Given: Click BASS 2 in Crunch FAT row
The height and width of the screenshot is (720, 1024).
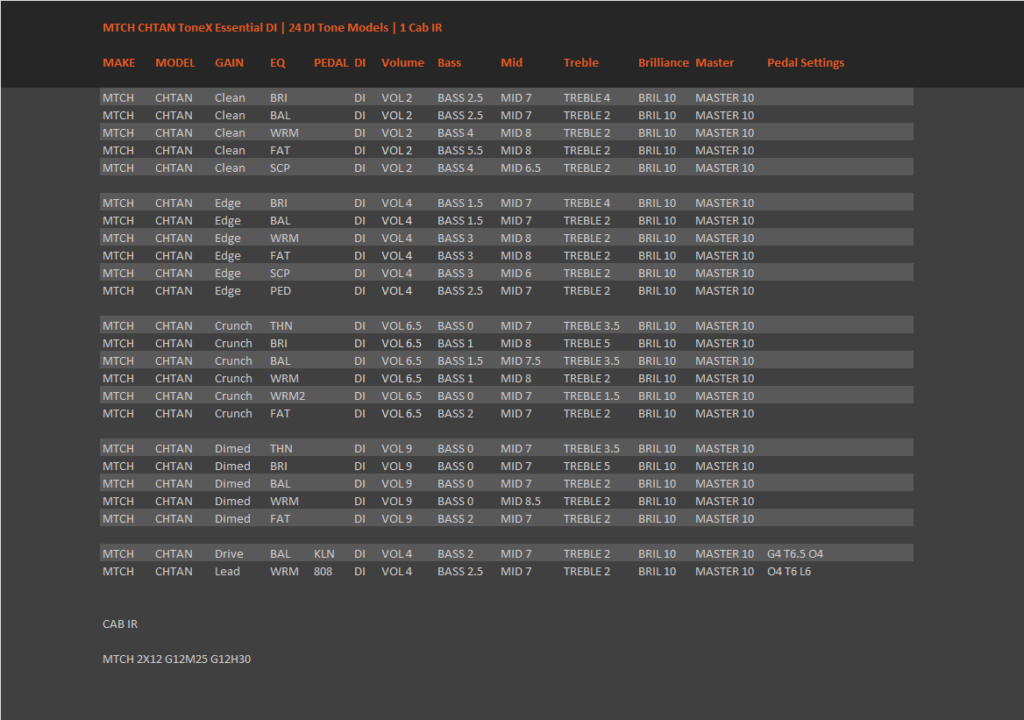Looking at the screenshot, I should 455,415.
